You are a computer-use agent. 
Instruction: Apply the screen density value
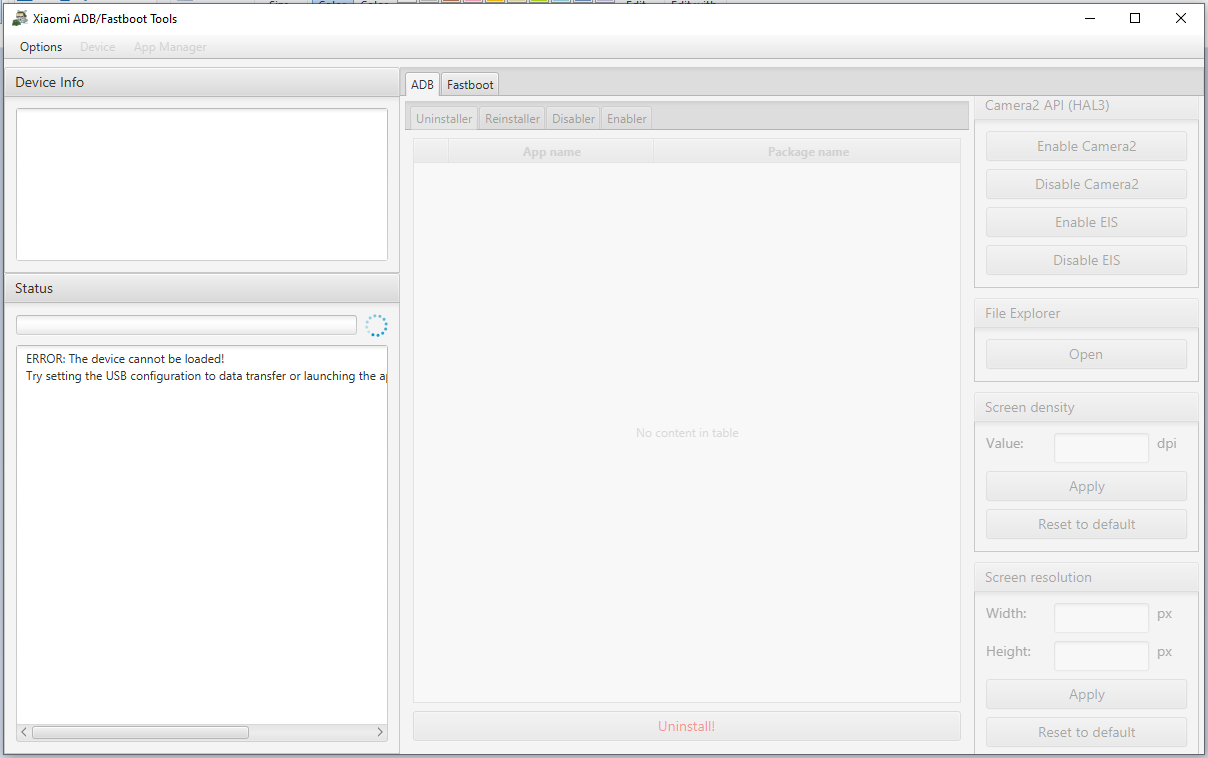click(x=1086, y=486)
